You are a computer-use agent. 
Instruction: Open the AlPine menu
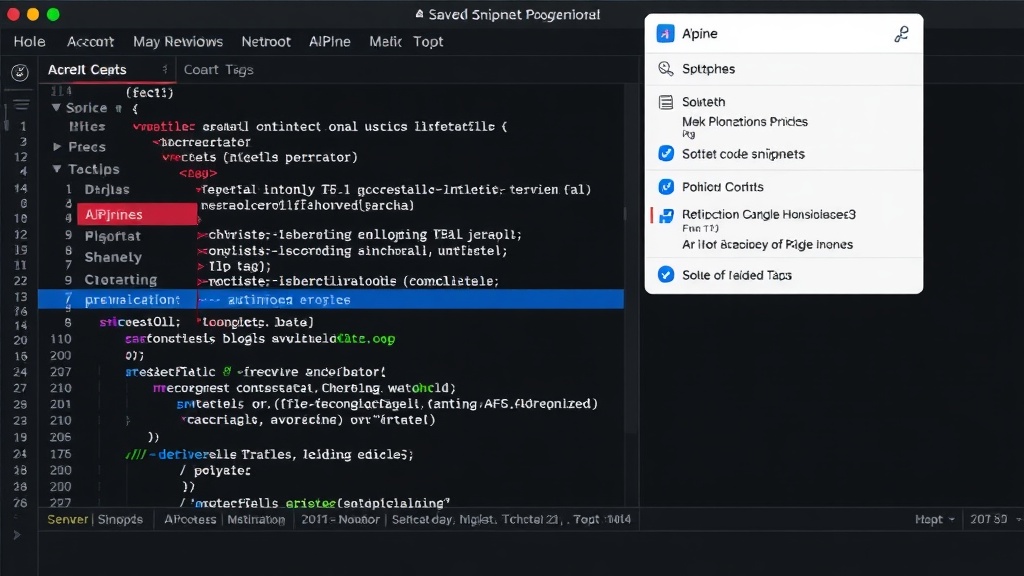coord(329,41)
